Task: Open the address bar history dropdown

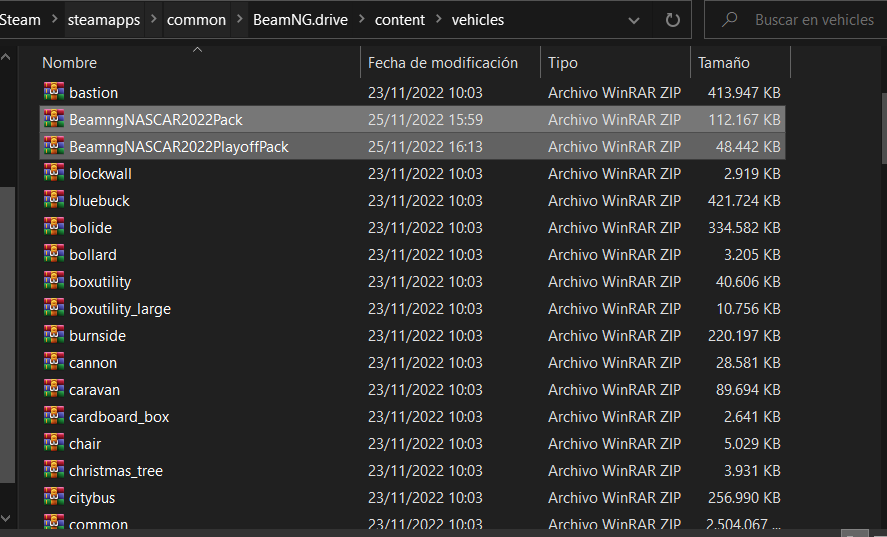Action: [634, 20]
